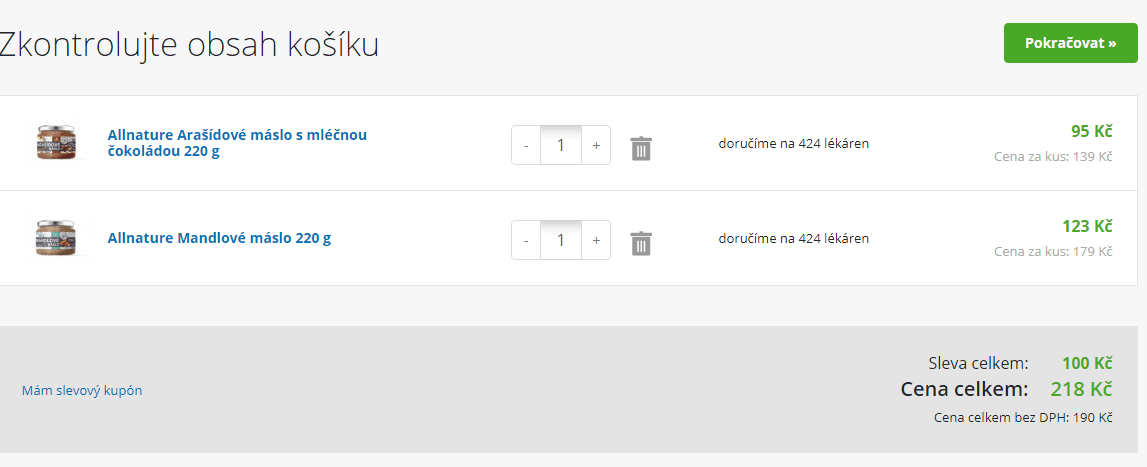The height and width of the screenshot is (467, 1147).
Task: Open Allnature Mandlové máslo 220 g link
Action: coord(219,238)
